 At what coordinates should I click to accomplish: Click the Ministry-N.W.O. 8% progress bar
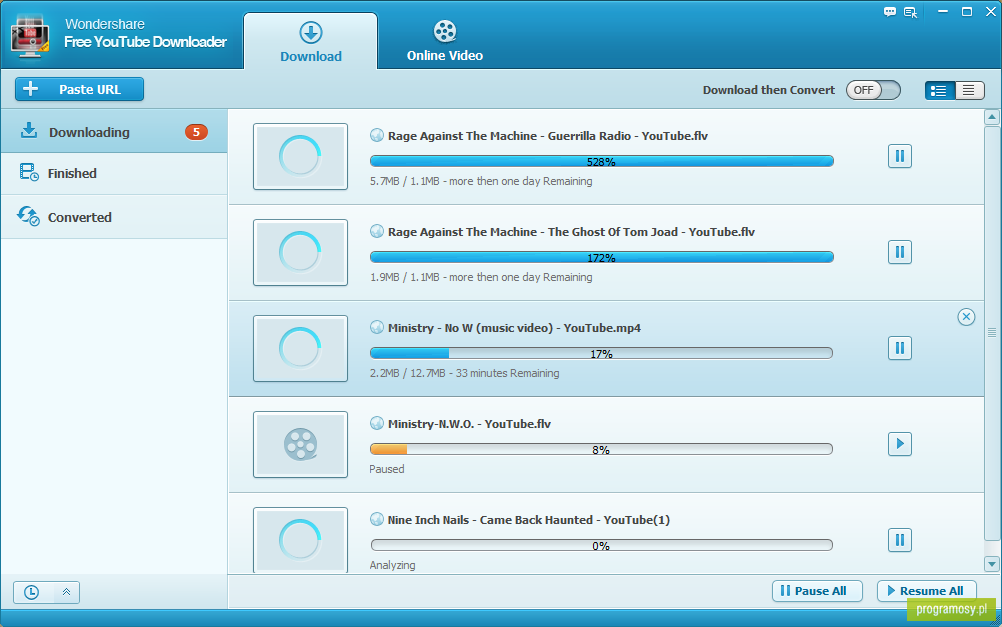[x=601, y=449]
